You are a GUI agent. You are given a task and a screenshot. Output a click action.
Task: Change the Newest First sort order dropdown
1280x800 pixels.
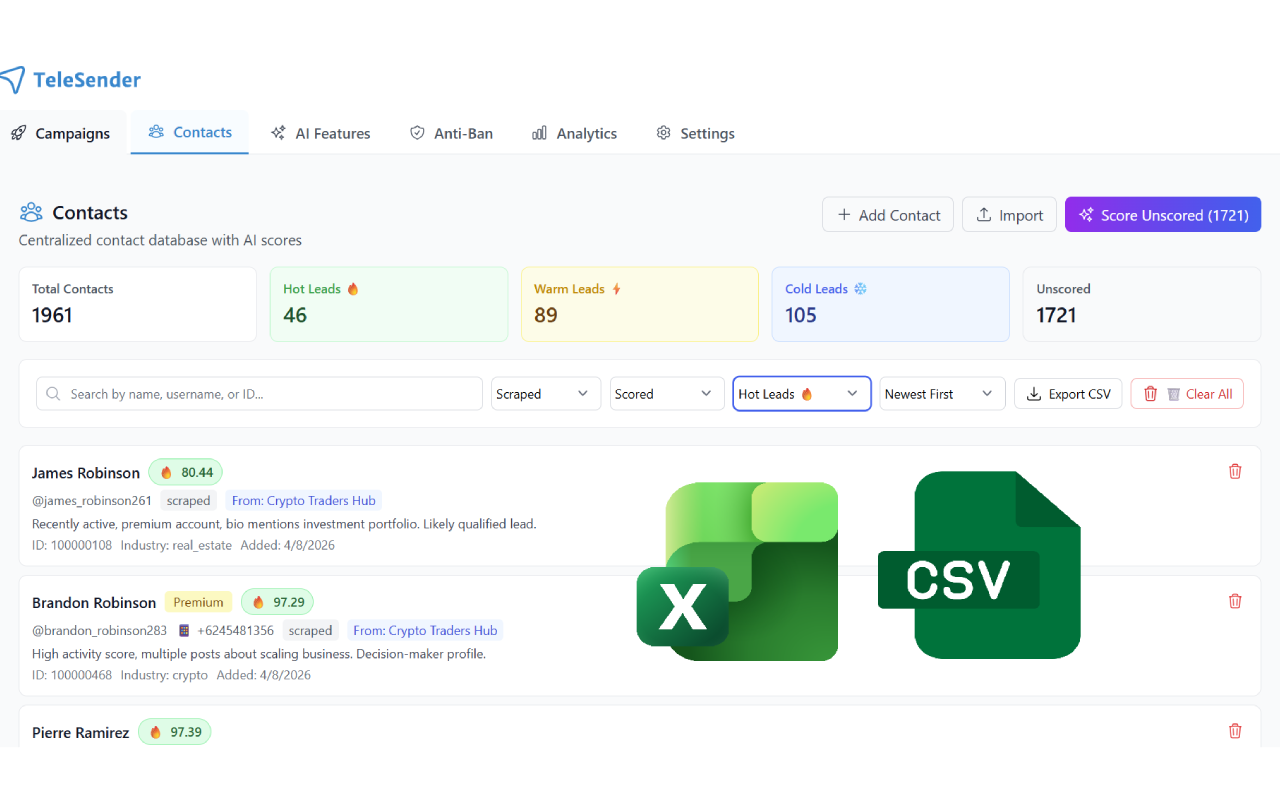(x=941, y=394)
